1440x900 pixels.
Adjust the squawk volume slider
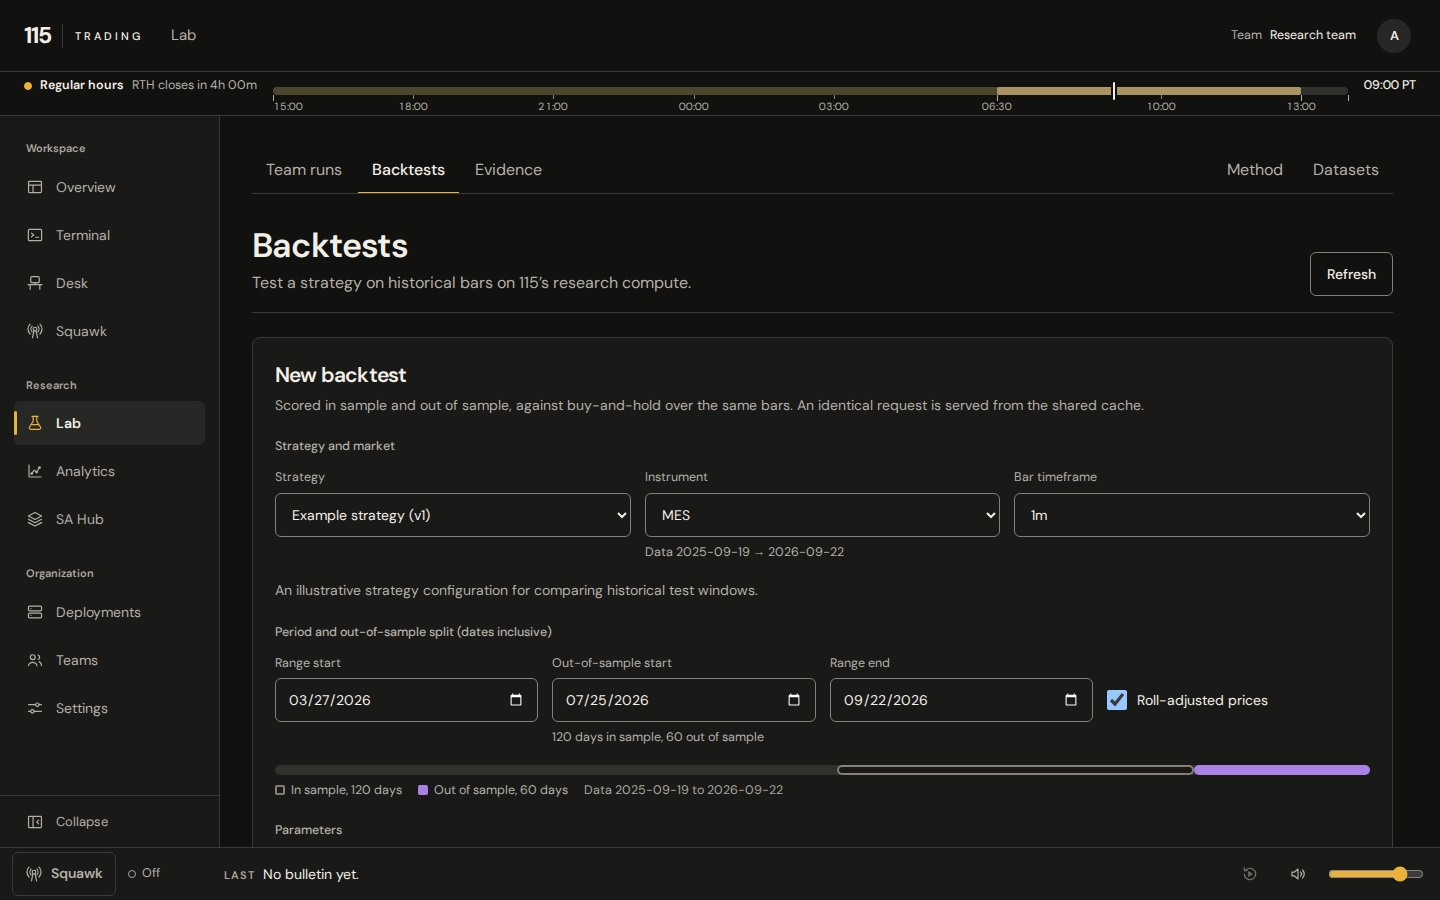coord(1375,874)
